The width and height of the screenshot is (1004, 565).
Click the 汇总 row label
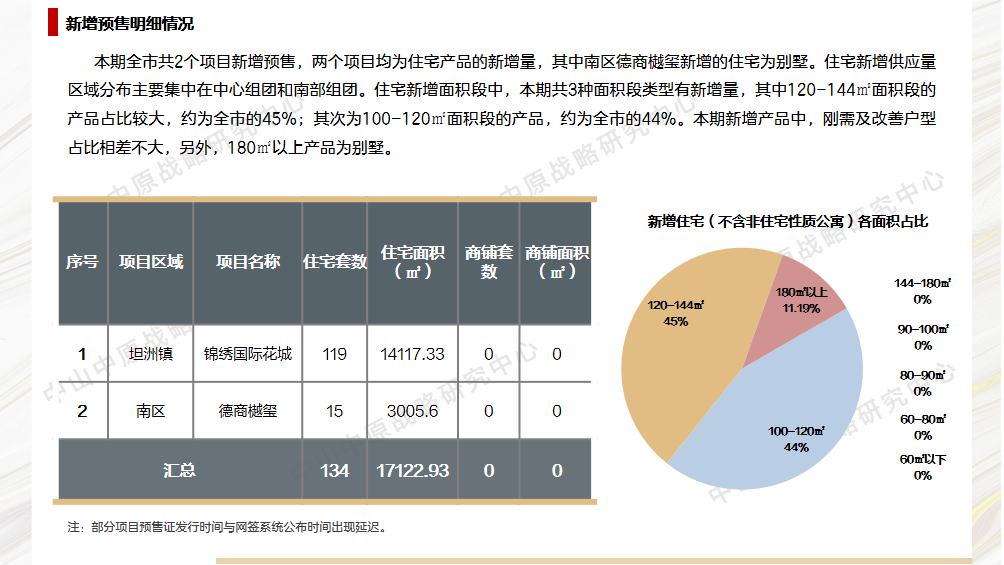[180, 470]
